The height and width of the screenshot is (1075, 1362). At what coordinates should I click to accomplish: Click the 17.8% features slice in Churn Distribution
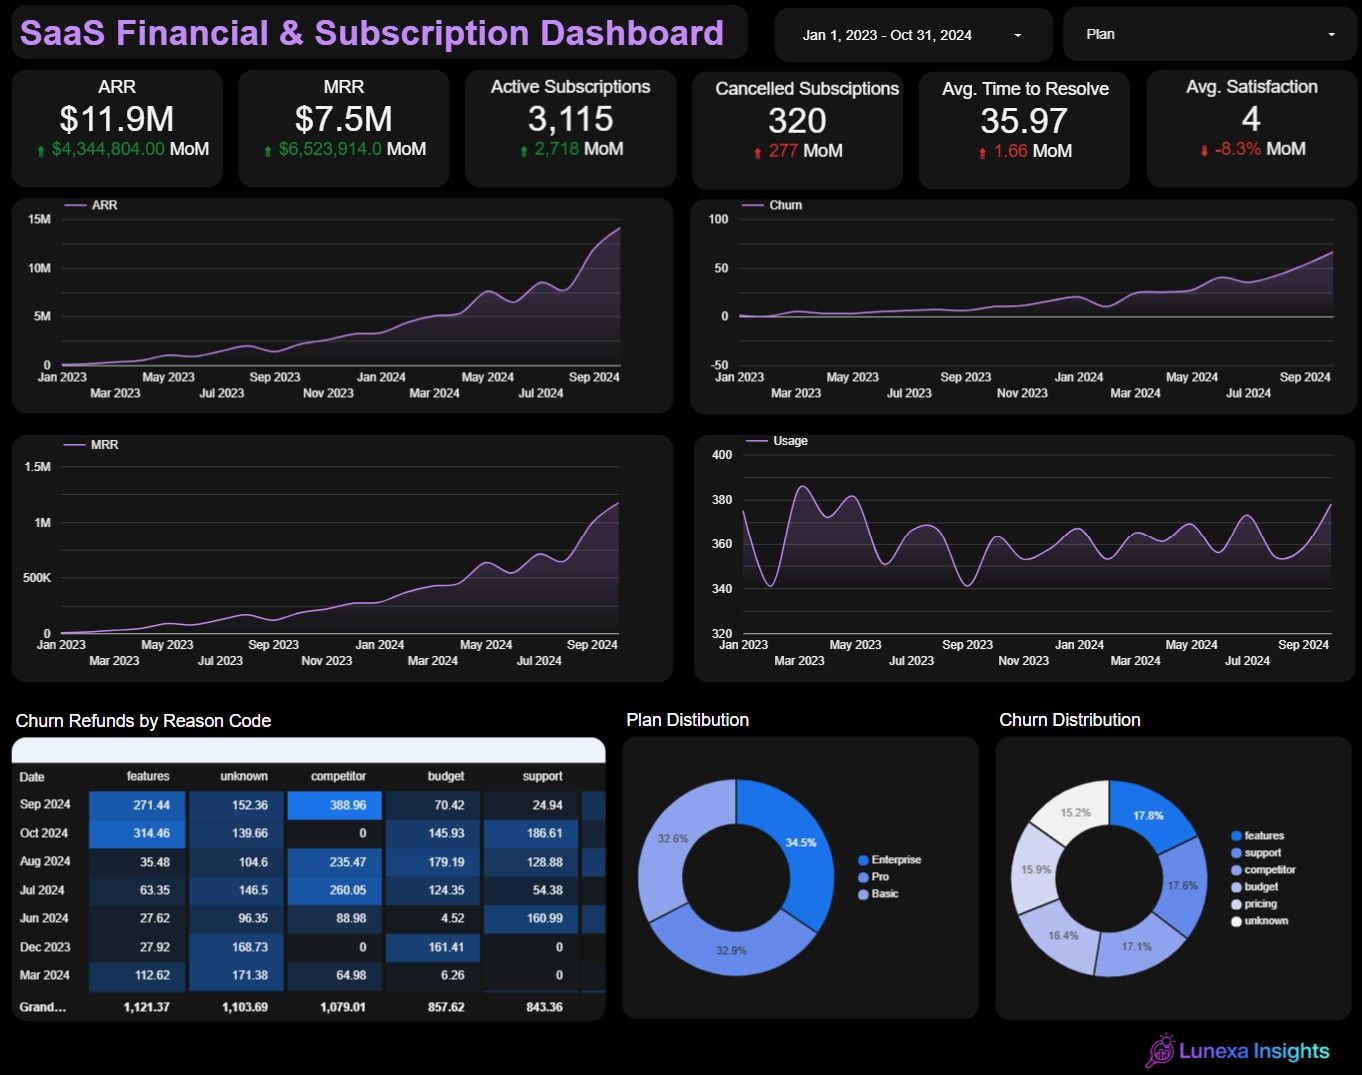1150,813
